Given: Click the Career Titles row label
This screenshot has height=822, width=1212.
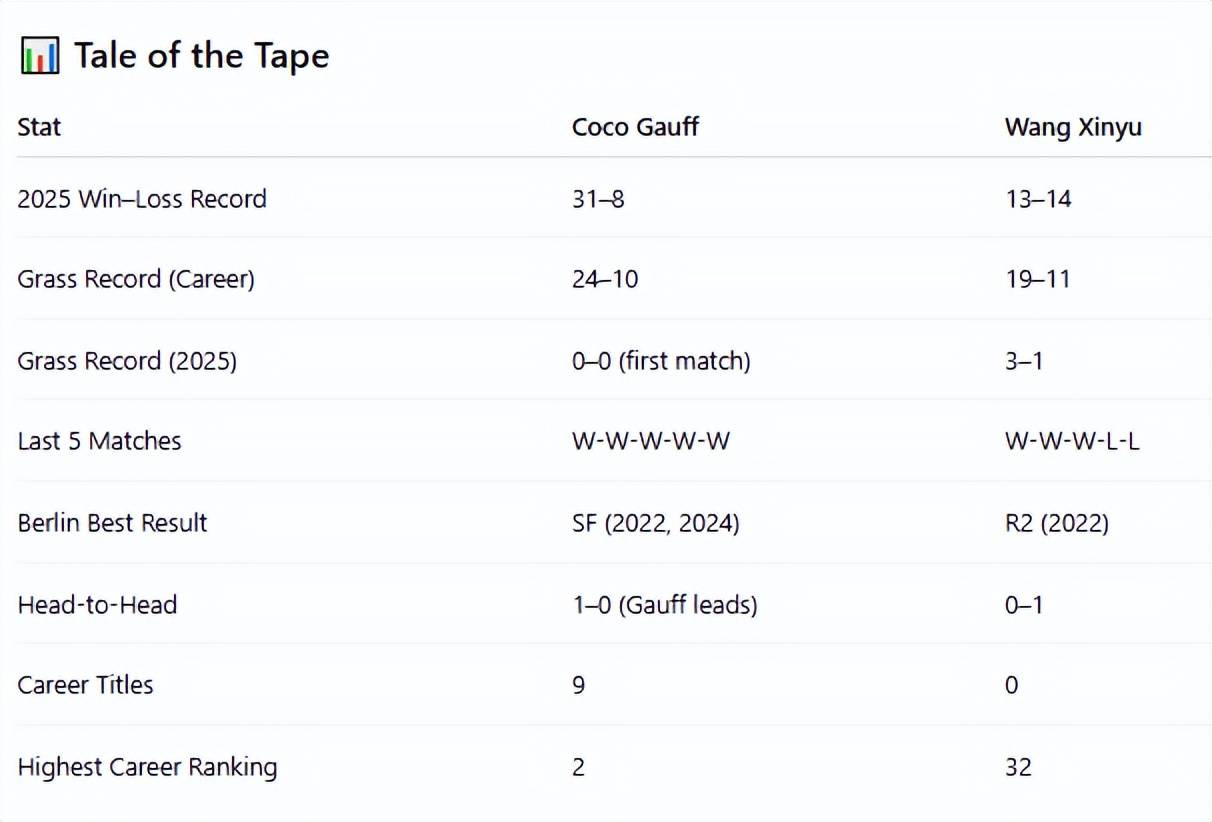Looking at the screenshot, I should pos(85,685).
